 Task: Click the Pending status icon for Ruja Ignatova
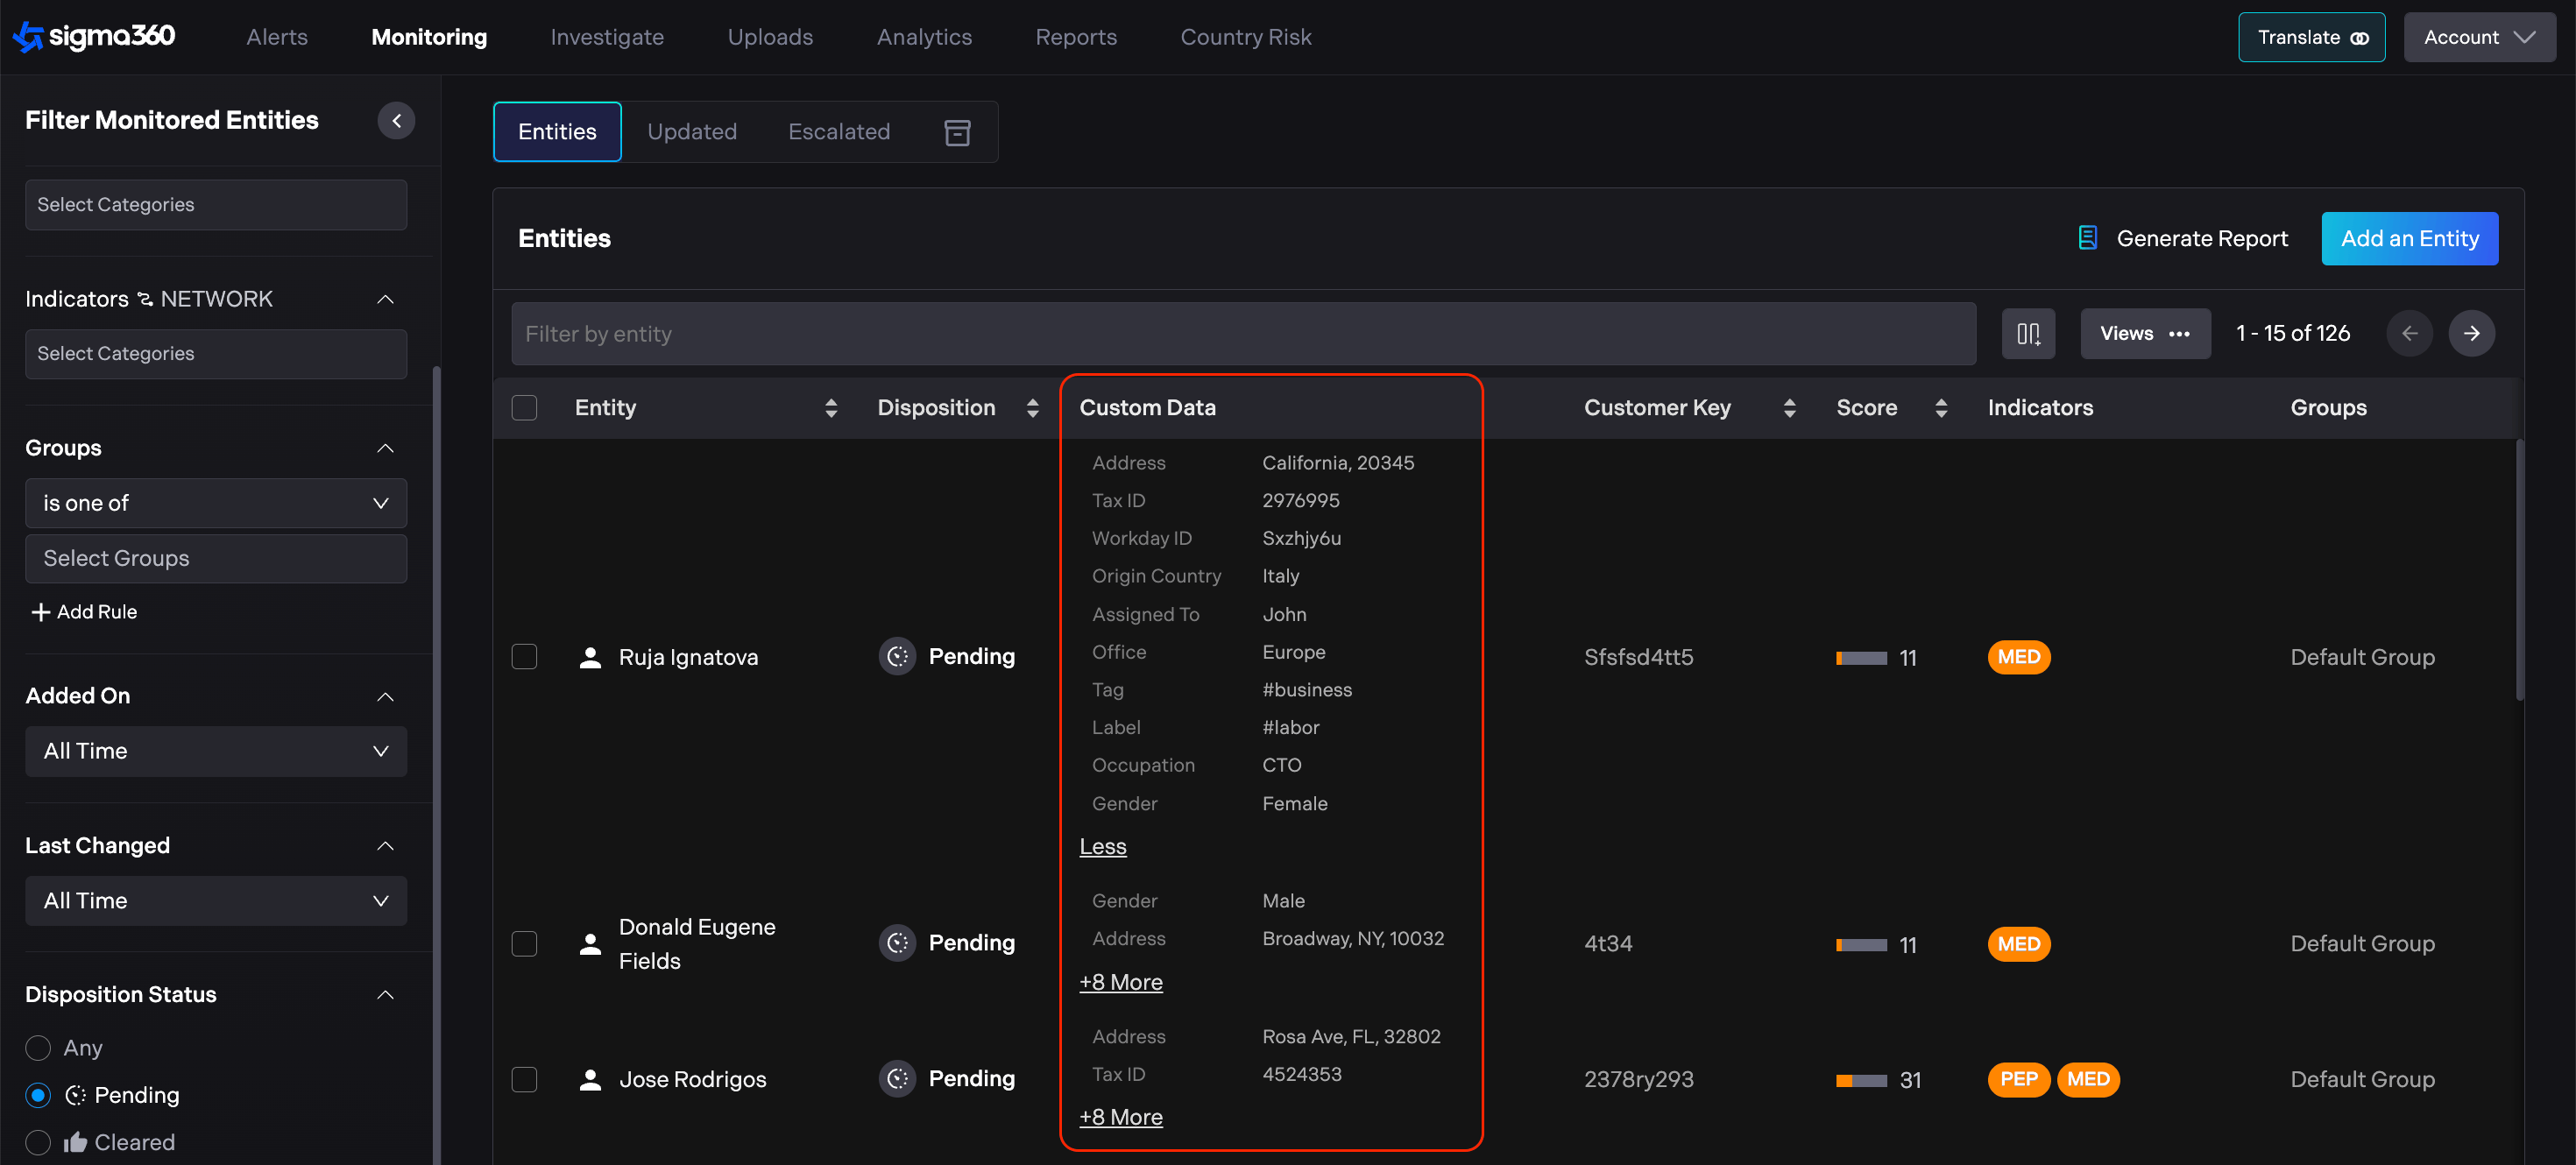pyautogui.click(x=897, y=657)
